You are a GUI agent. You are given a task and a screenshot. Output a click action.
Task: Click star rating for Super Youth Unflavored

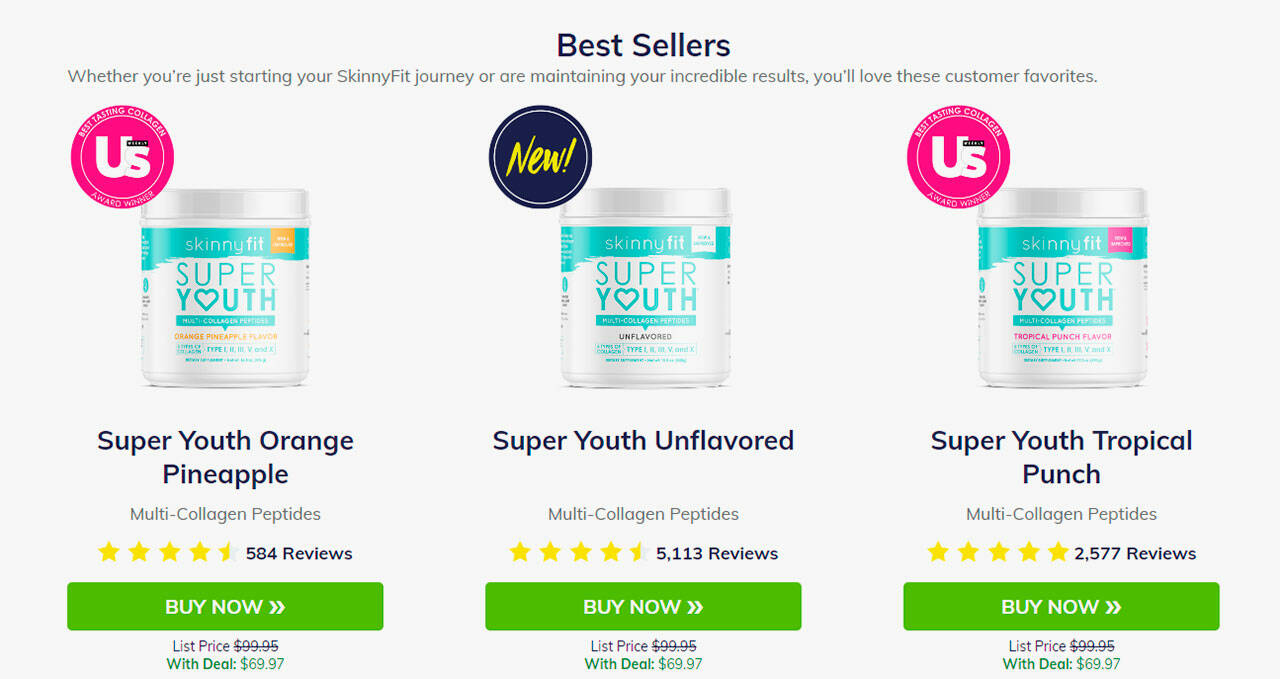(x=577, y=552)
